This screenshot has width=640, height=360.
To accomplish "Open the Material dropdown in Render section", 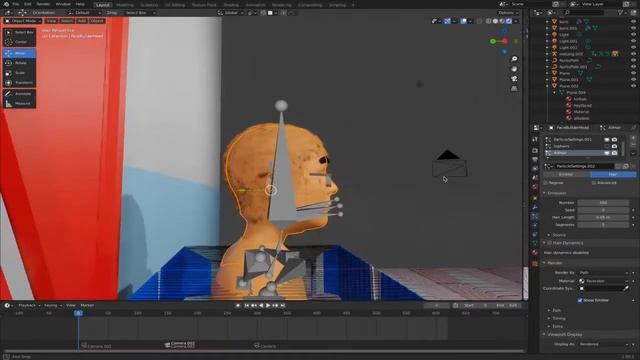I will 604,281.
